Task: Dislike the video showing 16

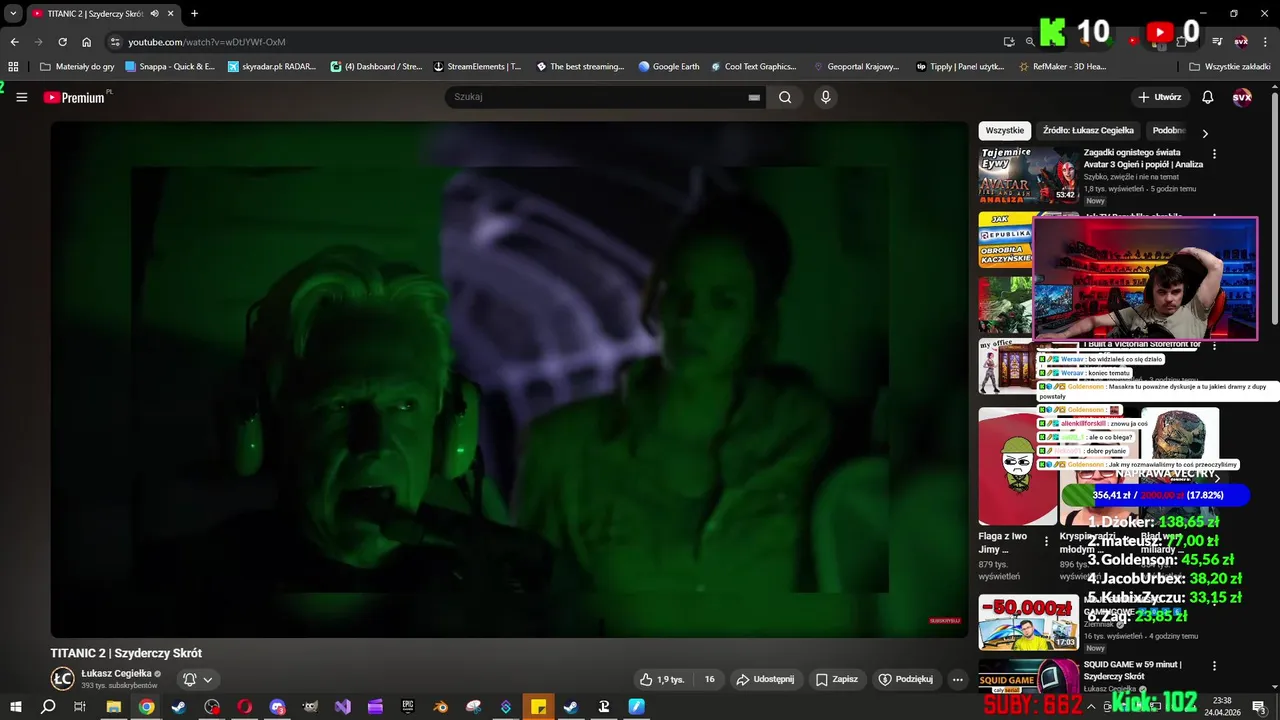Action: (x=708, y=679)
